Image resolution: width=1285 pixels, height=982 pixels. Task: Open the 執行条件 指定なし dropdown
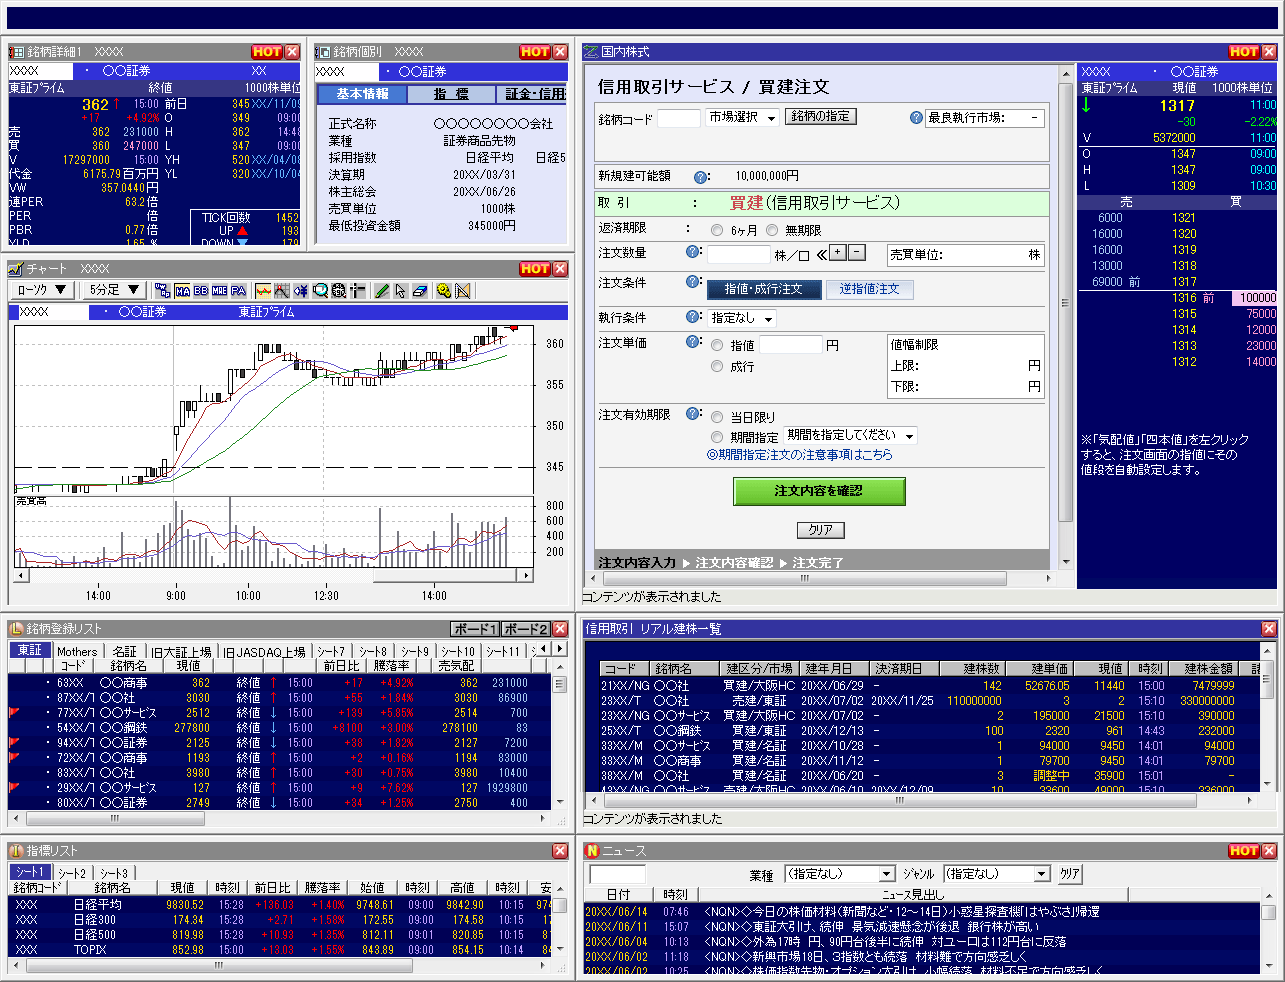coord(742,318)
